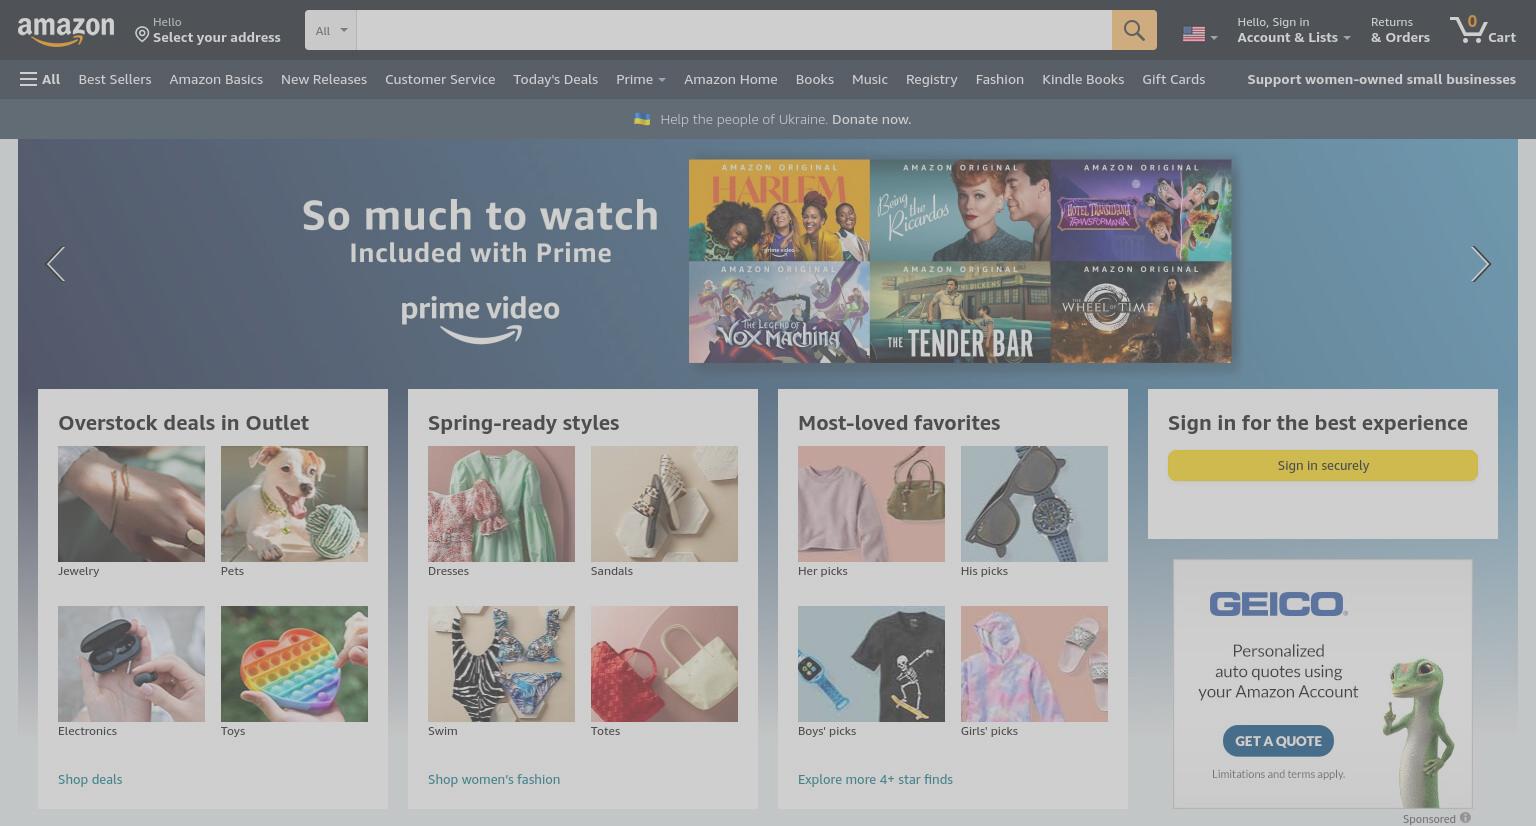This screenshot has width=1536, height=826.
Task: Open the Boys' picks thumbnail
Action: [x=871, y=663]
